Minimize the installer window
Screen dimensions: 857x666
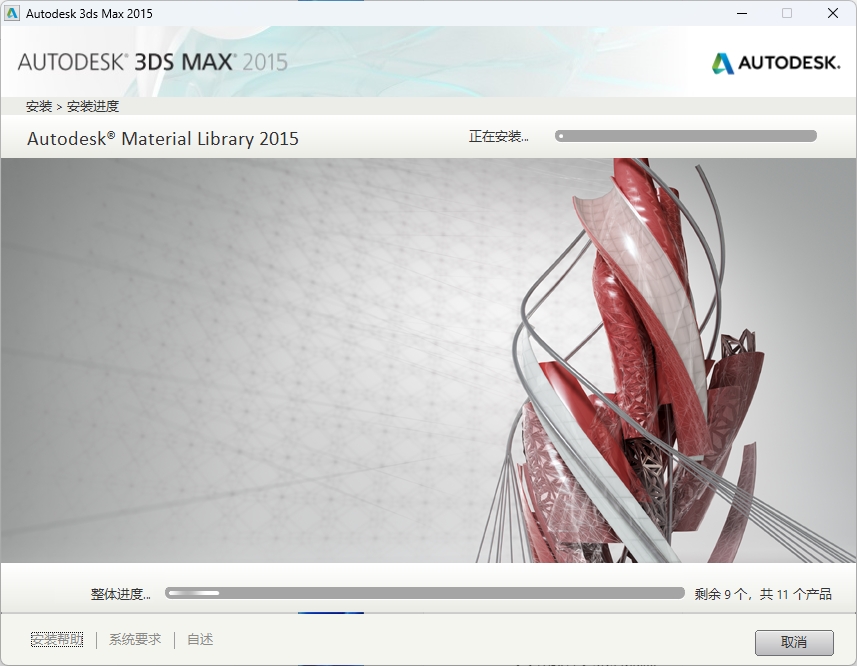(x=741, y=13)
